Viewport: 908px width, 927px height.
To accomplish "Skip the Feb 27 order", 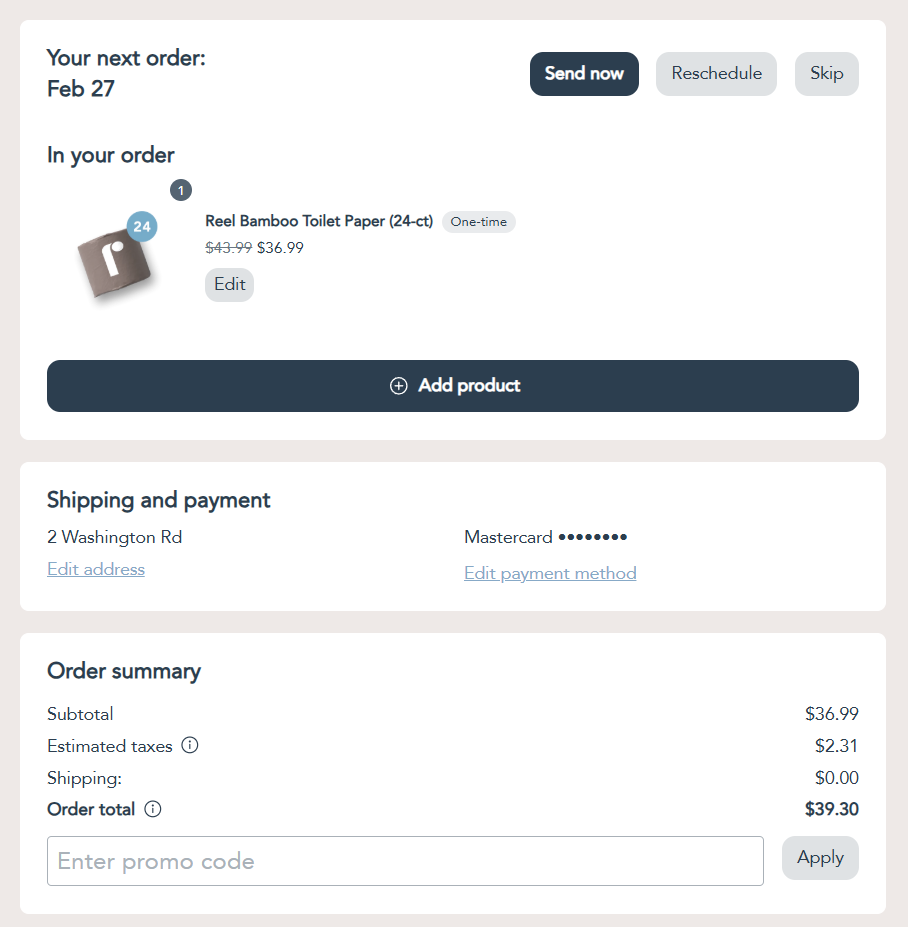I will tap(826, 74).
